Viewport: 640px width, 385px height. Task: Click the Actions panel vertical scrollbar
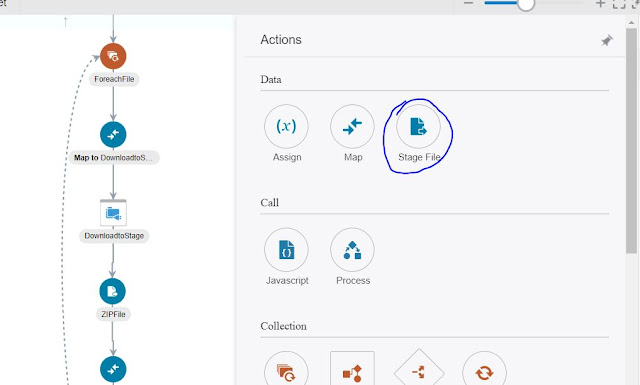coord(631,141)
